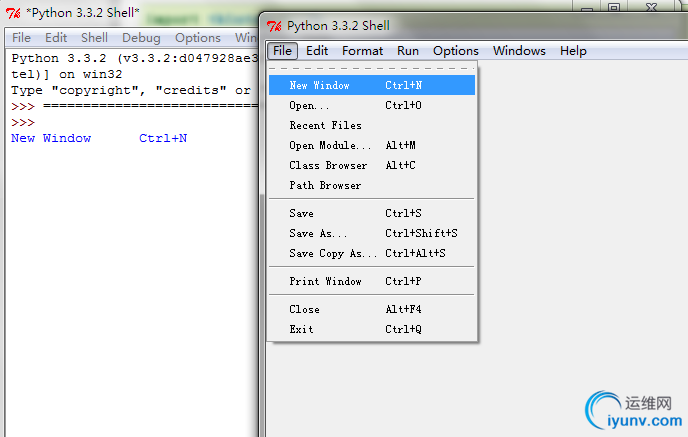The image size is (688, 437).
Task: Choose Save Copy As... from the File menu
Action: click(372, 253)
